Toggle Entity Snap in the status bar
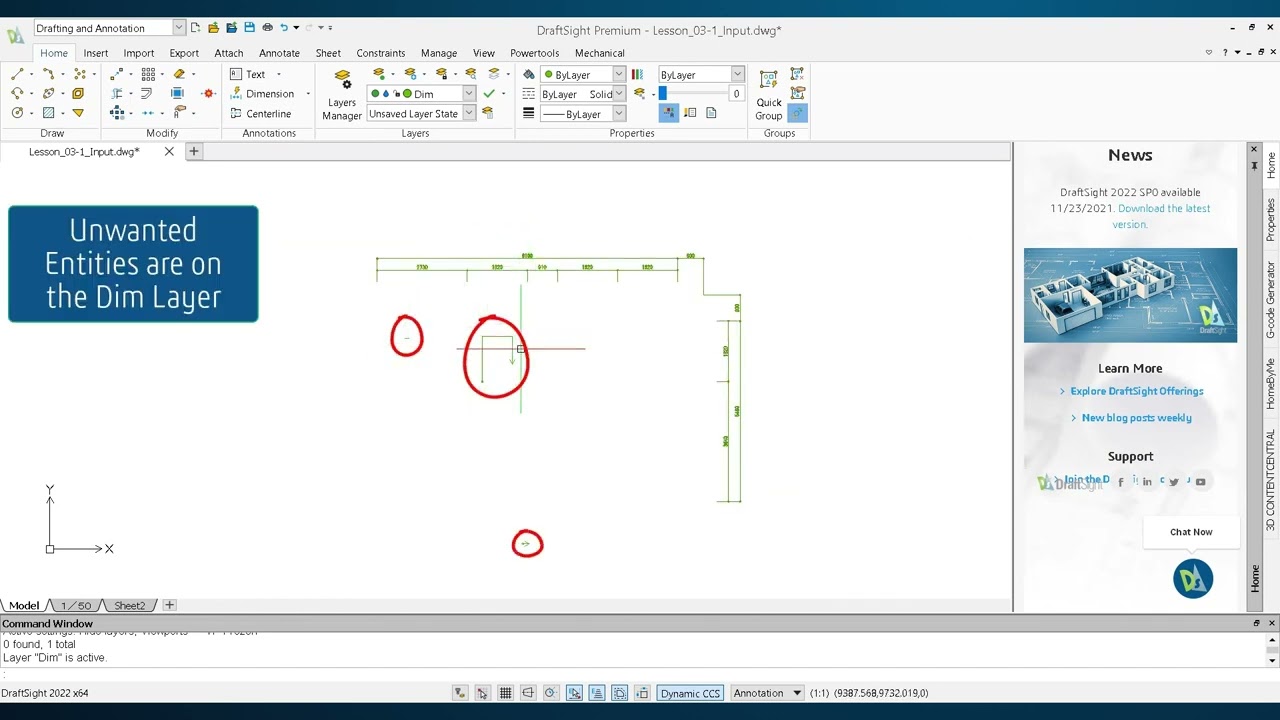The image size is (1280, 720). (574, 693)
